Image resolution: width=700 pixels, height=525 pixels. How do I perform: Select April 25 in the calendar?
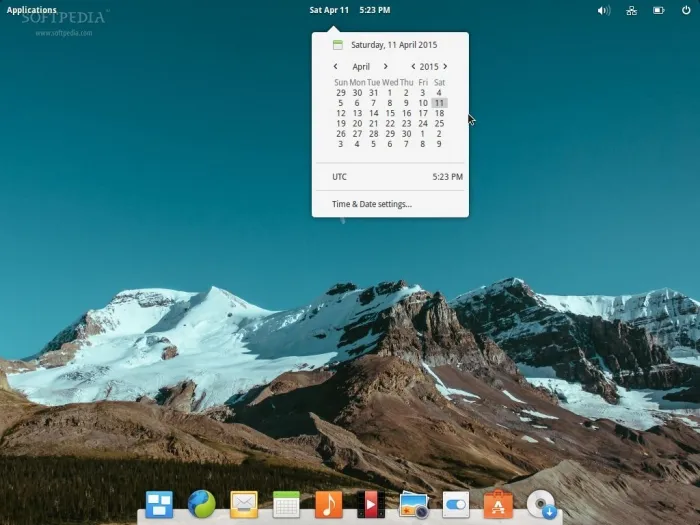[439, 123]
